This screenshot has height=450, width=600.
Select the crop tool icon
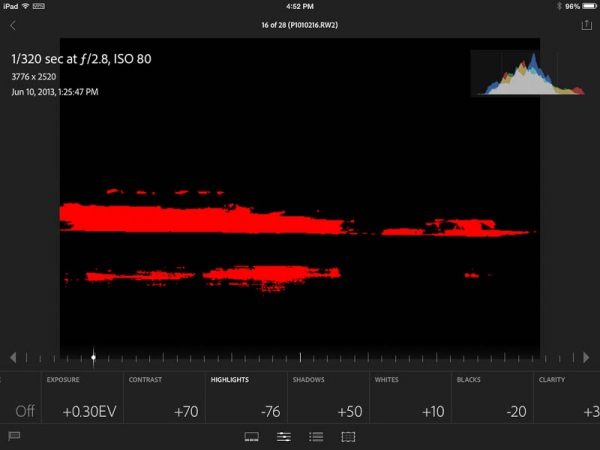(x=348, y=437)
